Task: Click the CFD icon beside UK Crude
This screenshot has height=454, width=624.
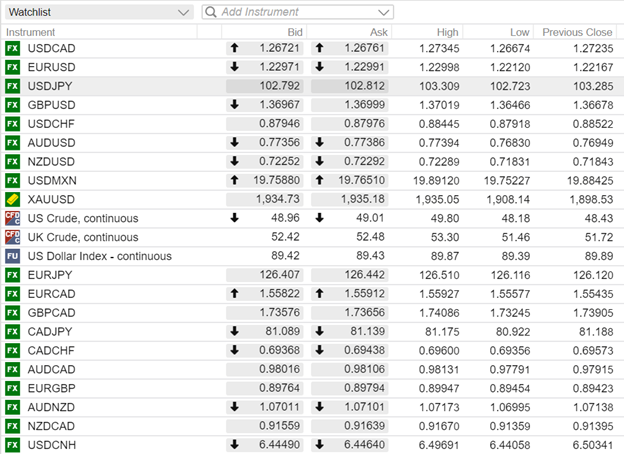Action: [x=13, y=237]
